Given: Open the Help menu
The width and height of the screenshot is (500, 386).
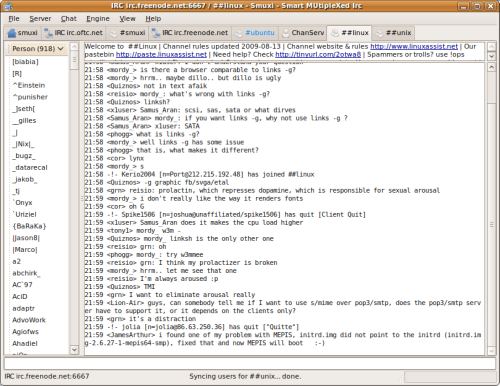Looking at the screenshot, I should coord(153,19).
